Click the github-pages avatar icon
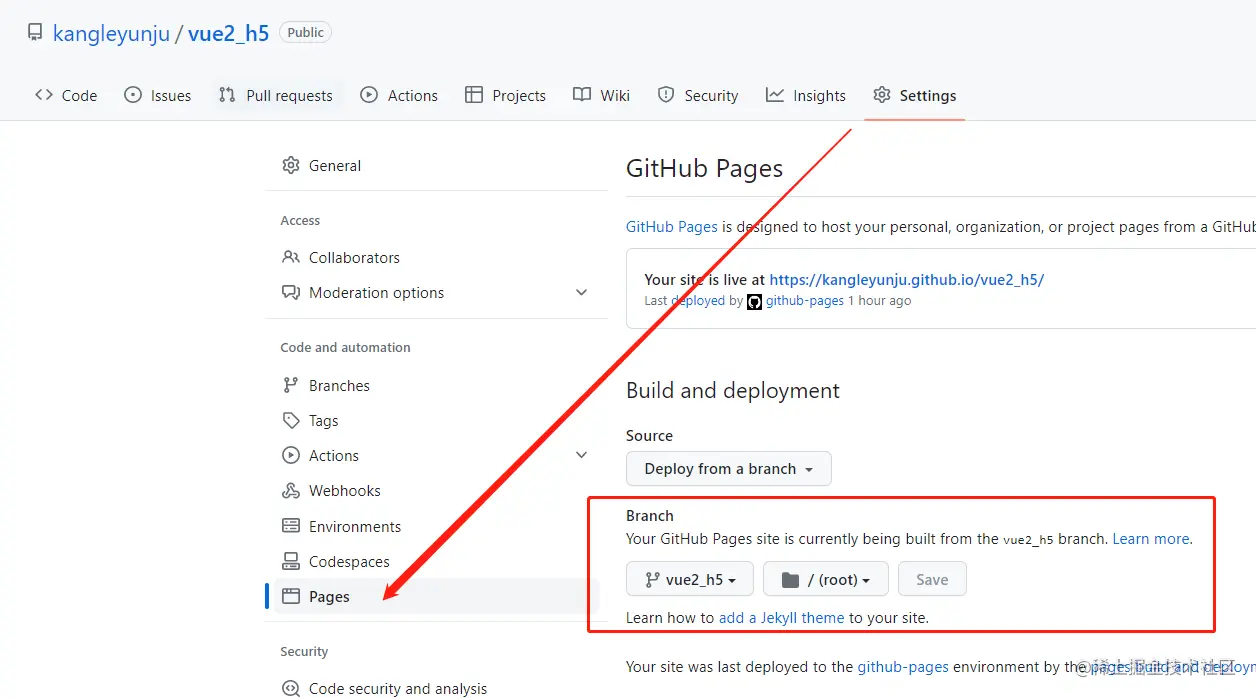1256x698 pixels. 755,301
